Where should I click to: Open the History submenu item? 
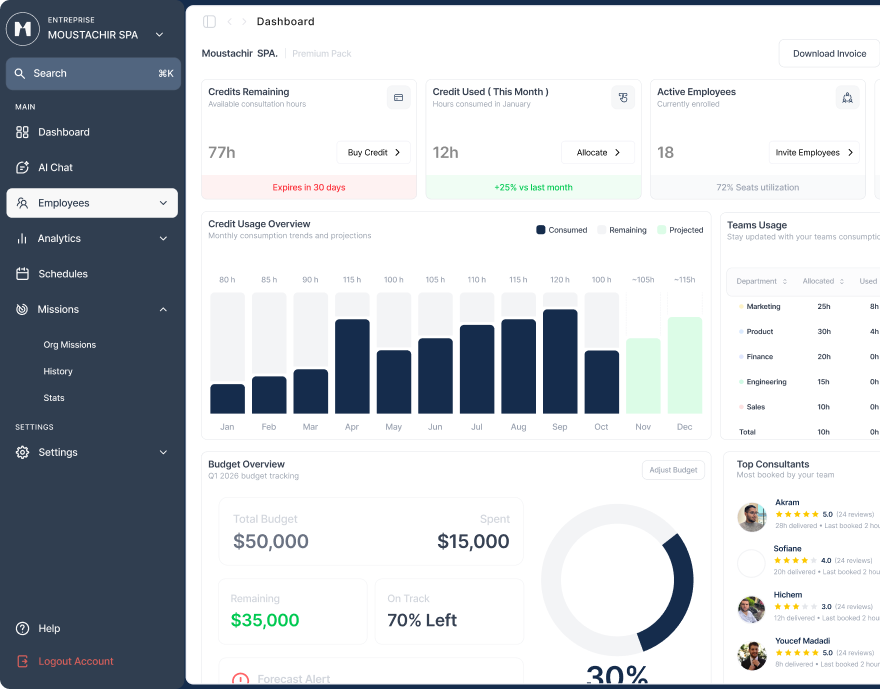click(x=58, y=371)
